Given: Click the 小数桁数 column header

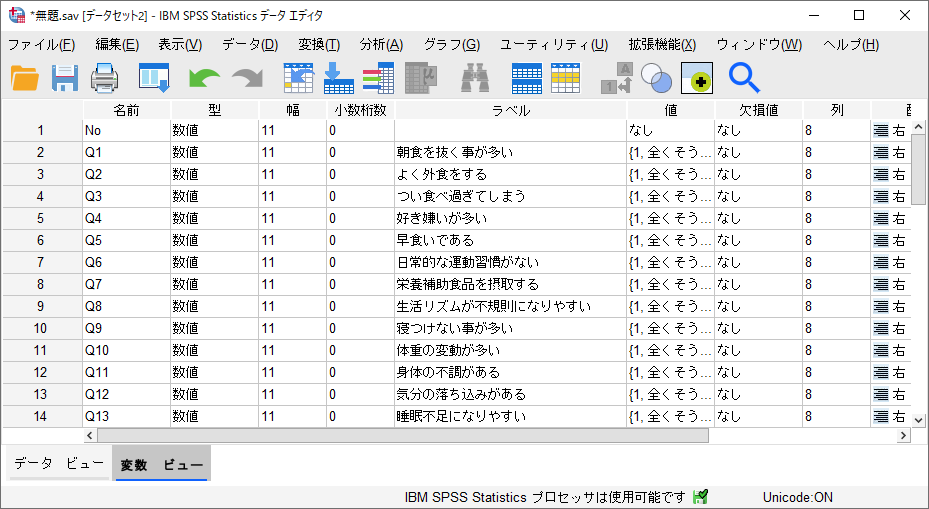Looking at the screenshot, I should pos(360,110).
